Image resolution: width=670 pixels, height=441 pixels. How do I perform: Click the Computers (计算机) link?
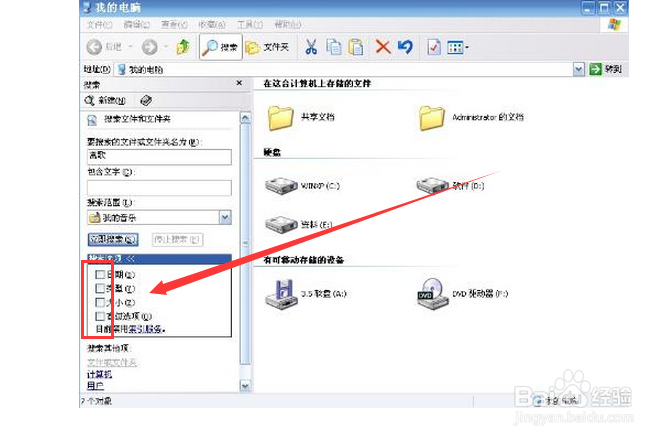pyautogui.click(x=100, y=374)
